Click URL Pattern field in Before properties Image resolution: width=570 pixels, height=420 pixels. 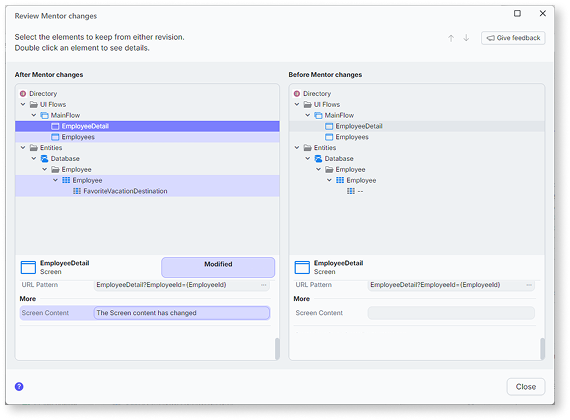point(451,285)
